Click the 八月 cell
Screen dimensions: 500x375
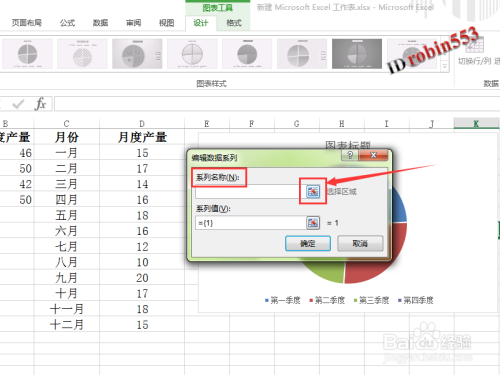(67, 262)
